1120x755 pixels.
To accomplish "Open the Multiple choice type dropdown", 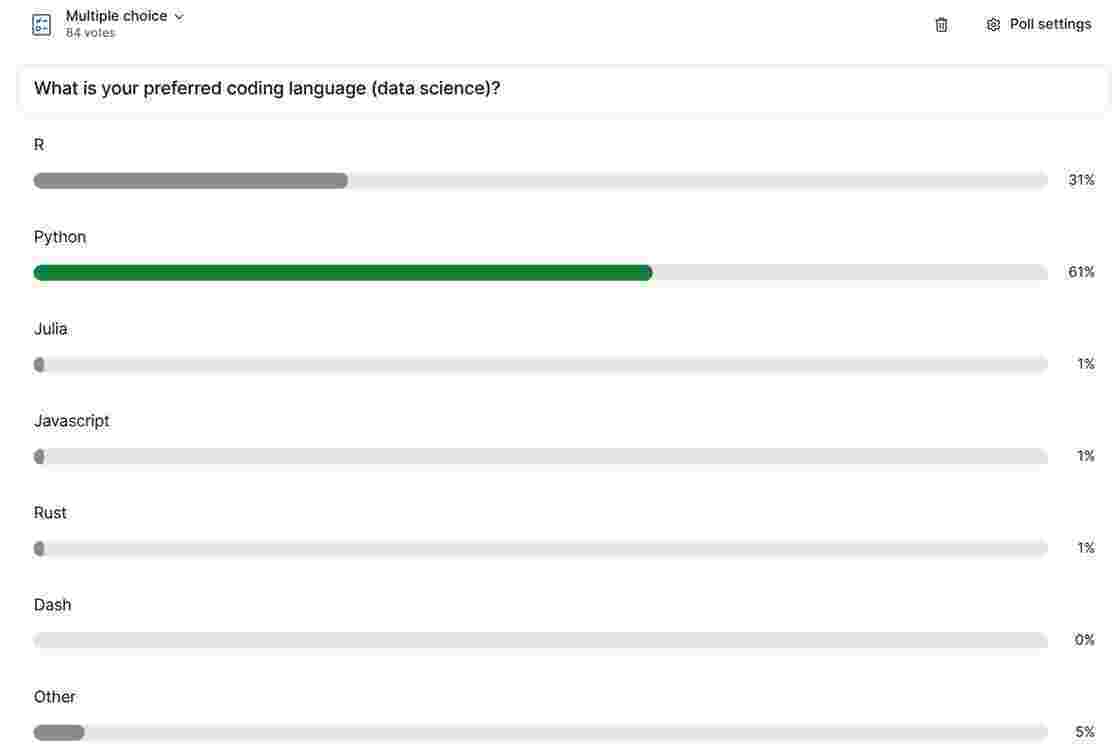I will coord(117,16).
